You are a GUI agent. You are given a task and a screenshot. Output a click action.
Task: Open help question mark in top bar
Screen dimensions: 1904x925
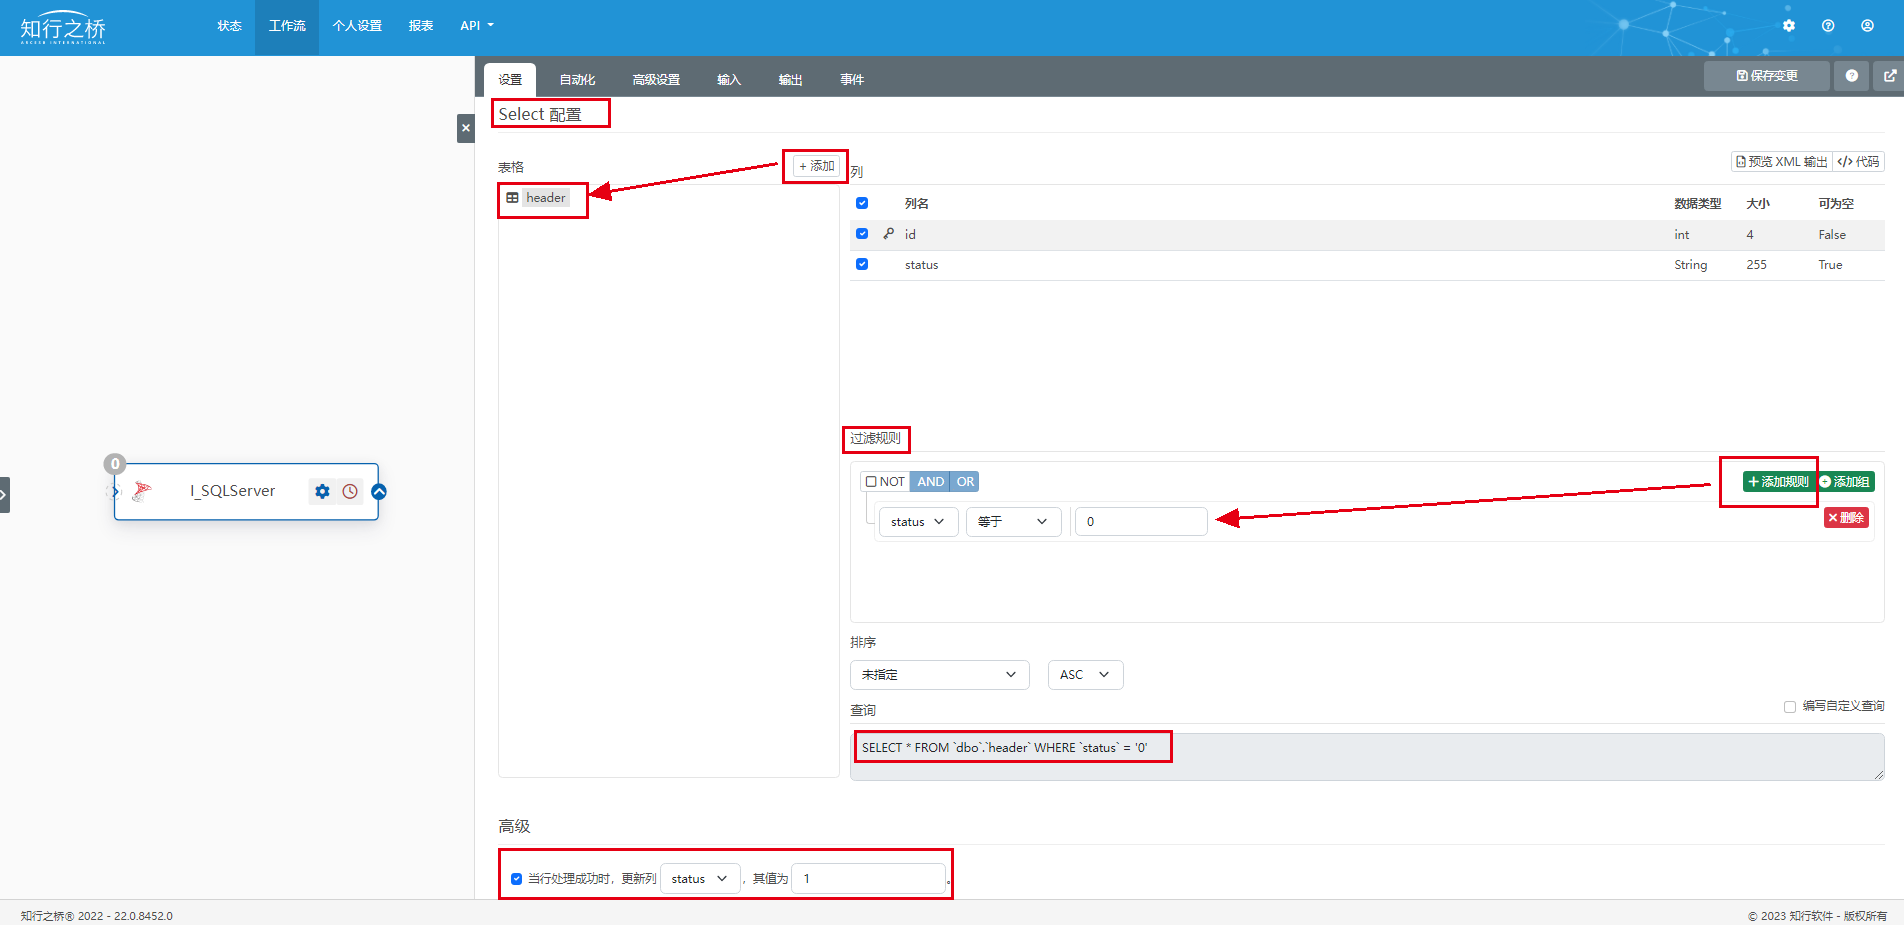(x=1828, y=26)
